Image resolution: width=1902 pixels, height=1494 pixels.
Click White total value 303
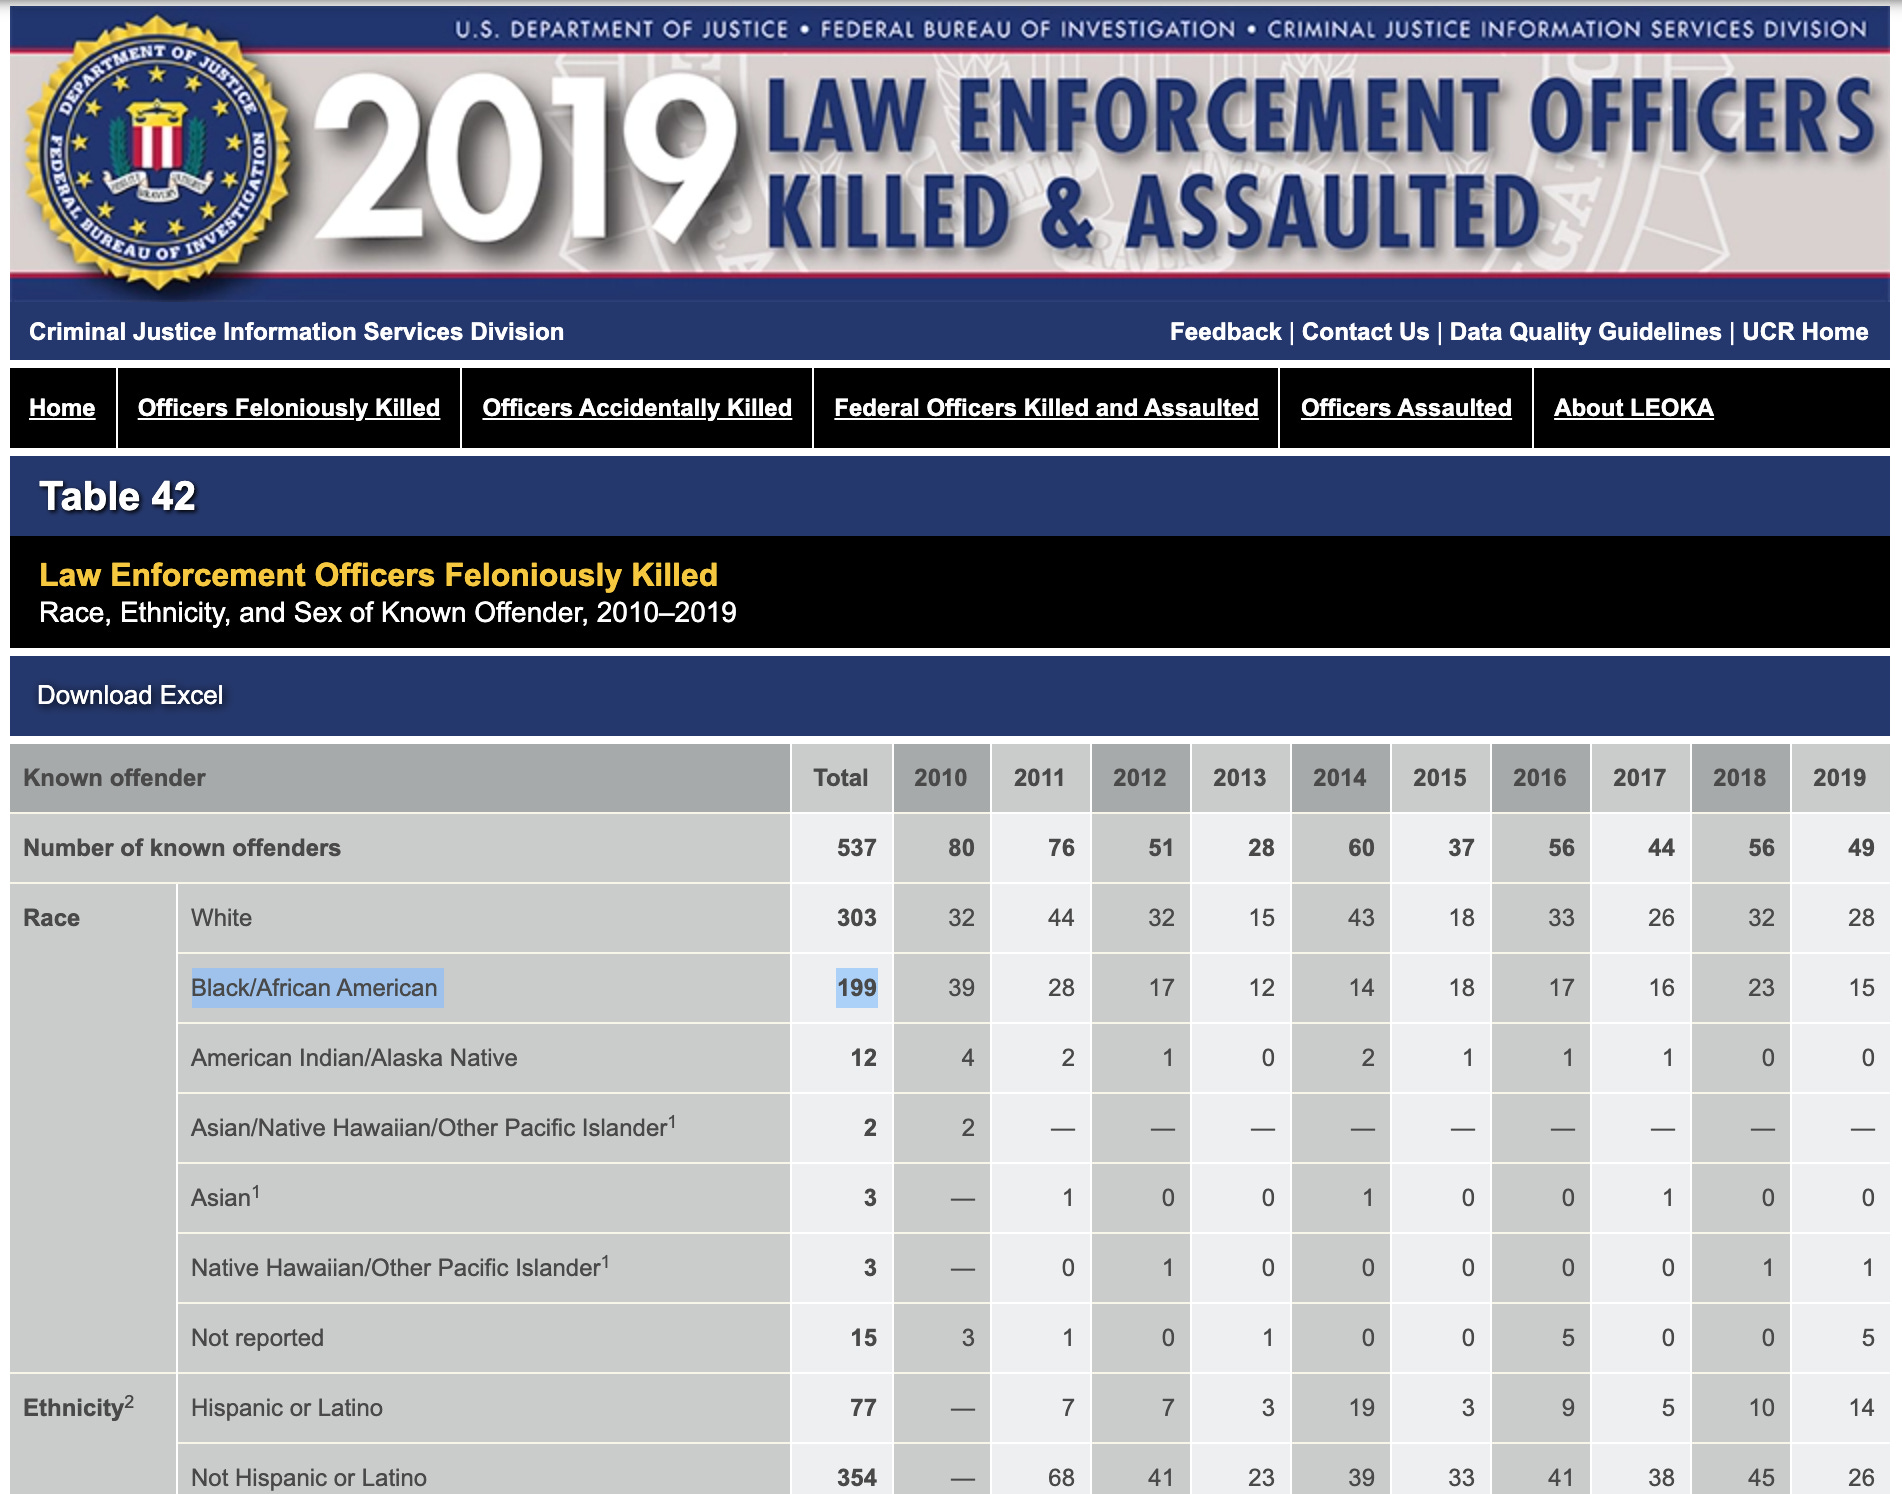point(856,918)
